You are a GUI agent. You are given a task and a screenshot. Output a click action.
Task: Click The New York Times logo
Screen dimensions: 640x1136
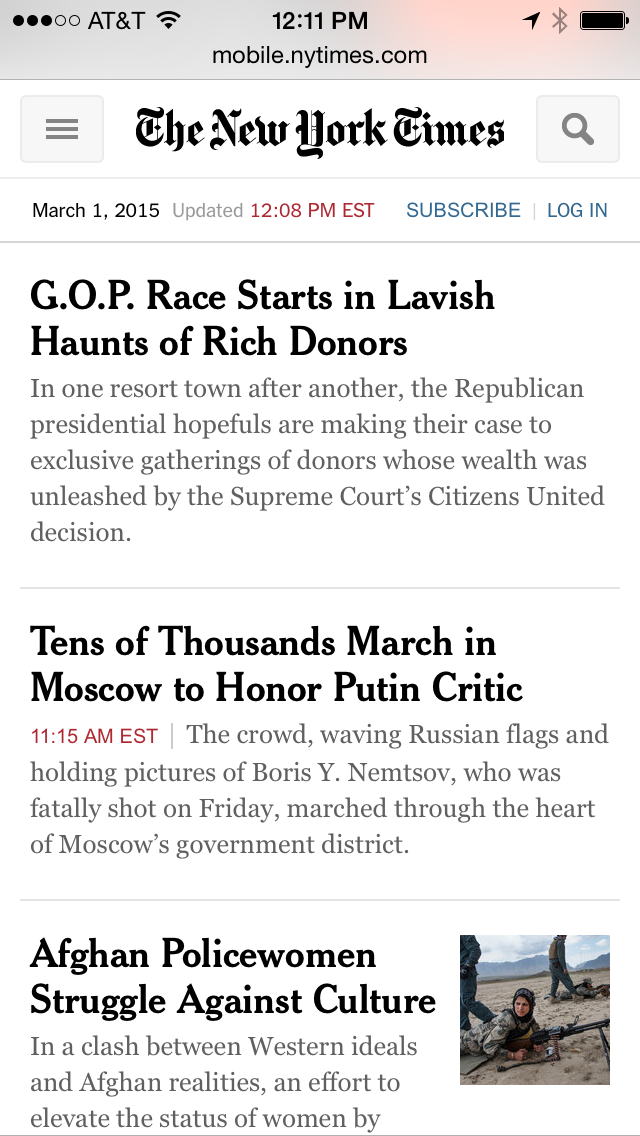pyautogui.click(x=320, y=130)
